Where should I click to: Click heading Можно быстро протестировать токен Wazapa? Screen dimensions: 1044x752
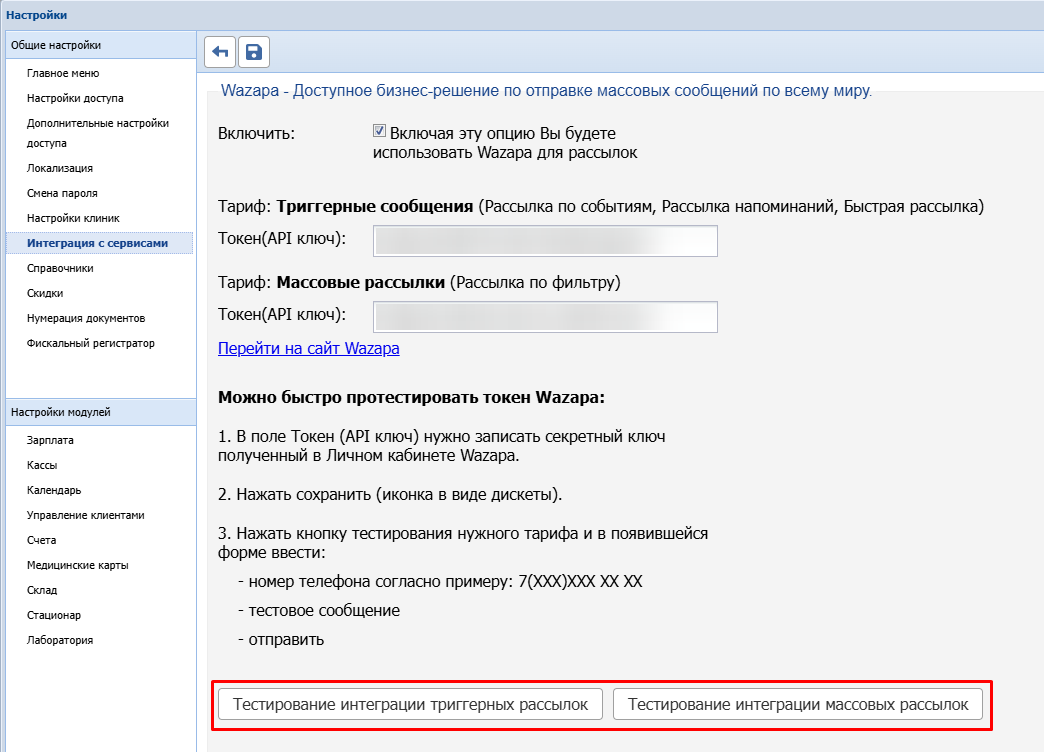click(411, 398)
